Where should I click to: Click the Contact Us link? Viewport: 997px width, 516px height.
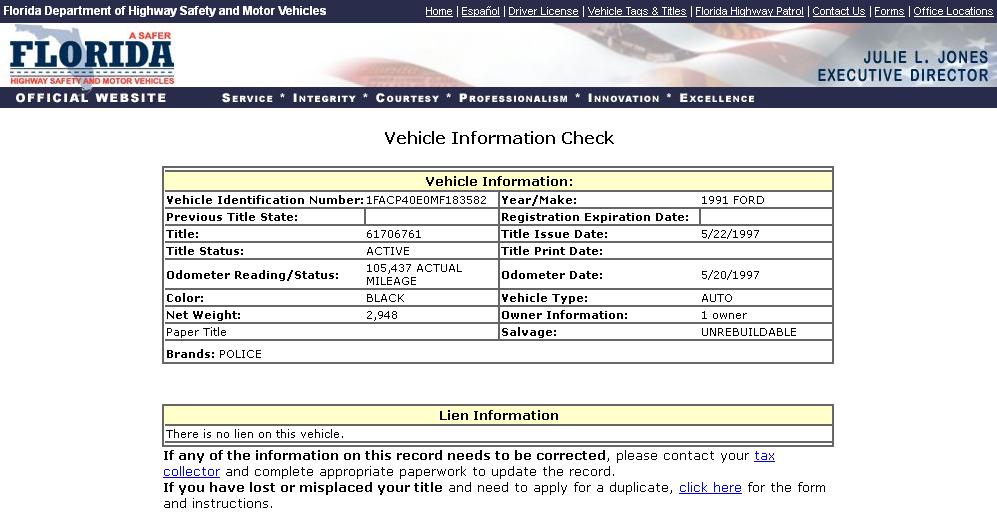[838, 11]
